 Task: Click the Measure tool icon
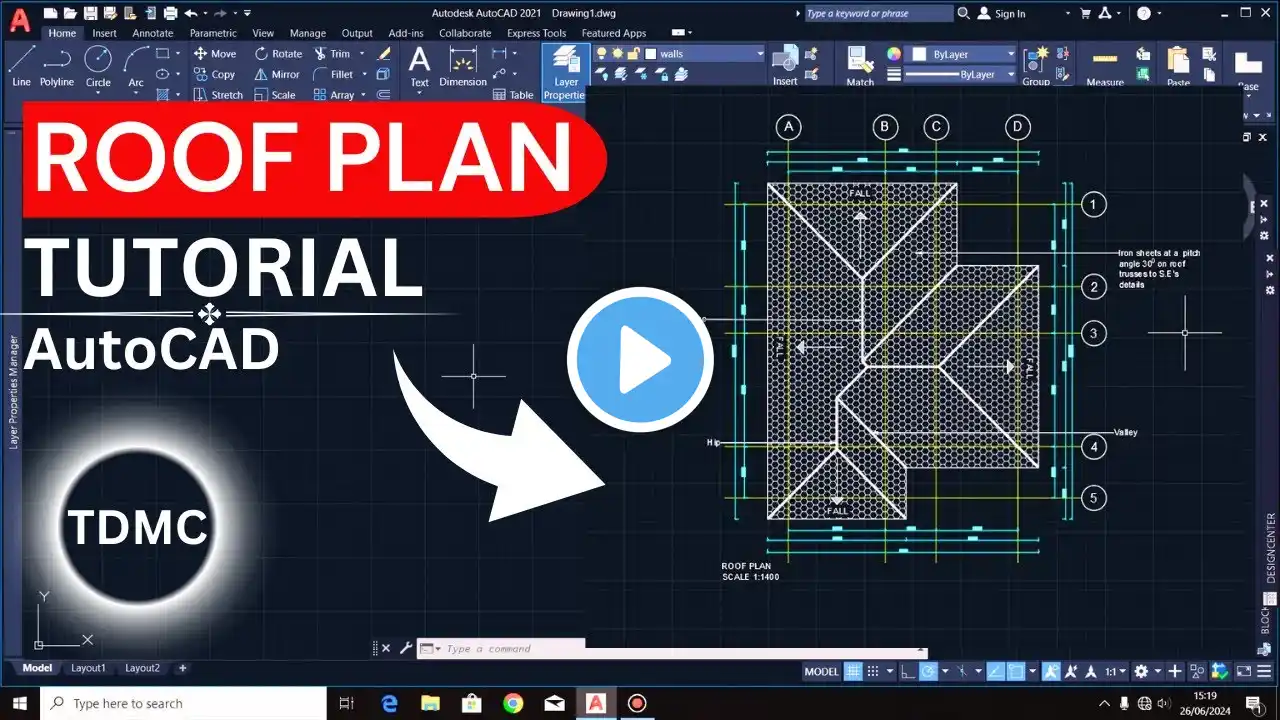[1105, 66]
